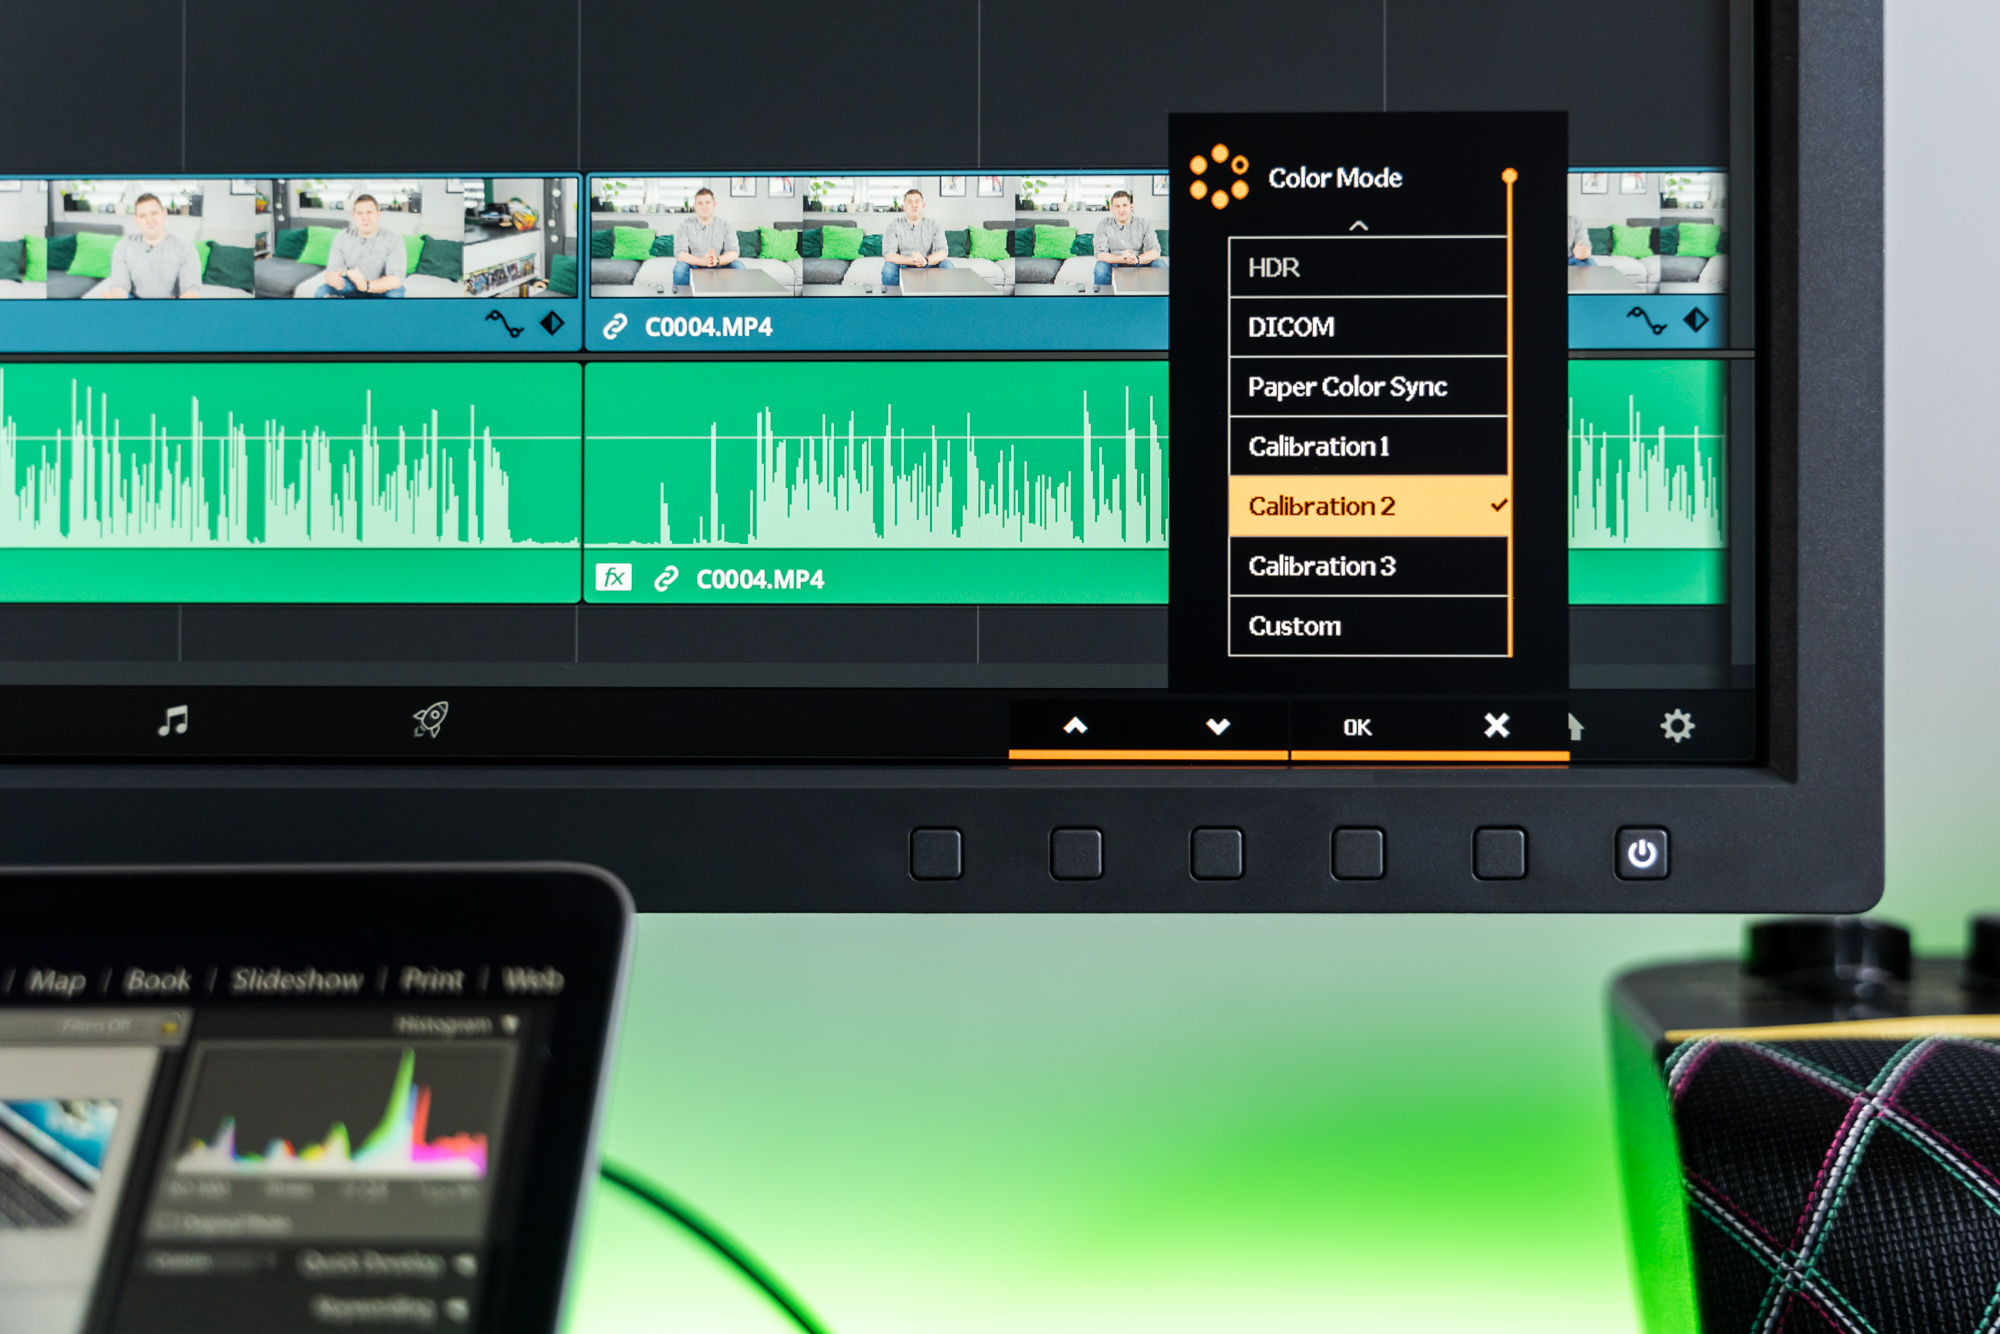Click the curve icon on the right video clip
This screenshot has width=2000, height=1334.
1646,320
